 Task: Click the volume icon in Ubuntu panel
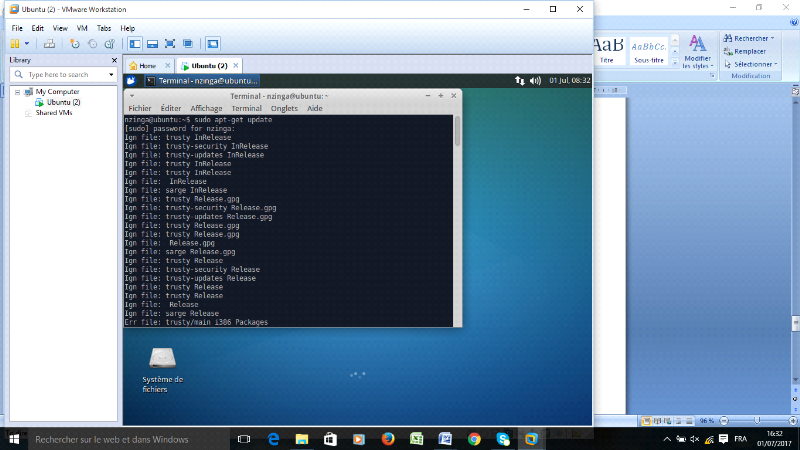click(x=536, y=80)
